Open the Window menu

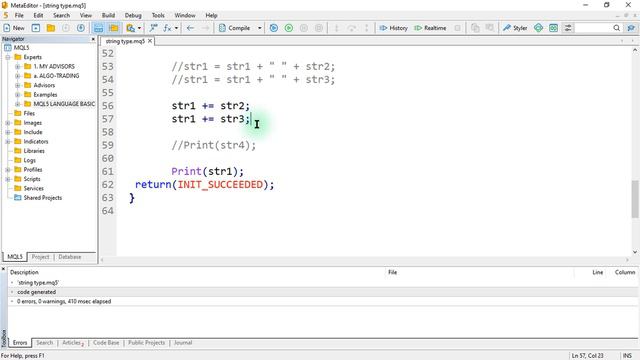click(185, 15)
